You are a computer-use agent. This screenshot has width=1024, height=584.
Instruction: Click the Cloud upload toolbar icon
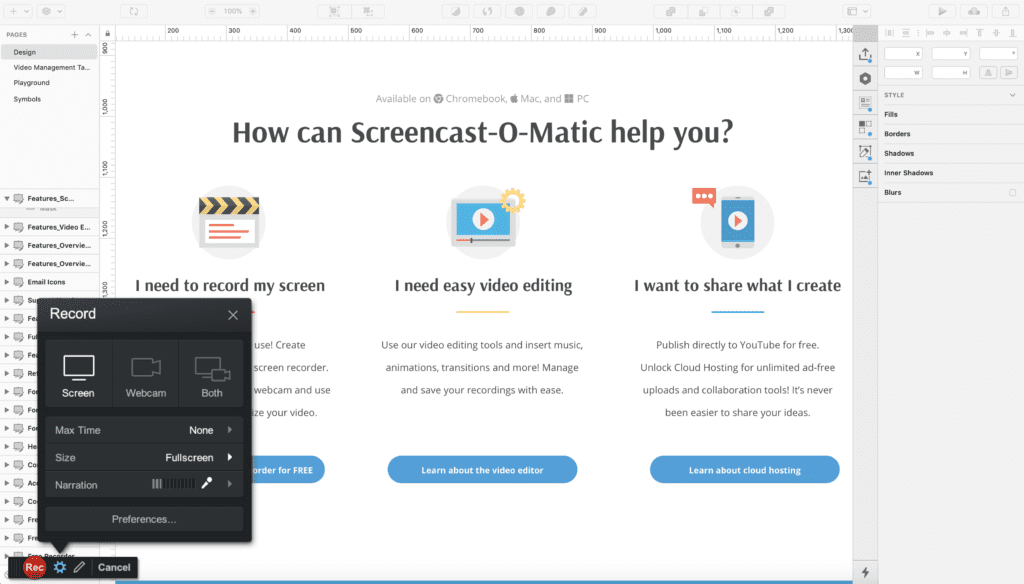[x=974, y=11]
